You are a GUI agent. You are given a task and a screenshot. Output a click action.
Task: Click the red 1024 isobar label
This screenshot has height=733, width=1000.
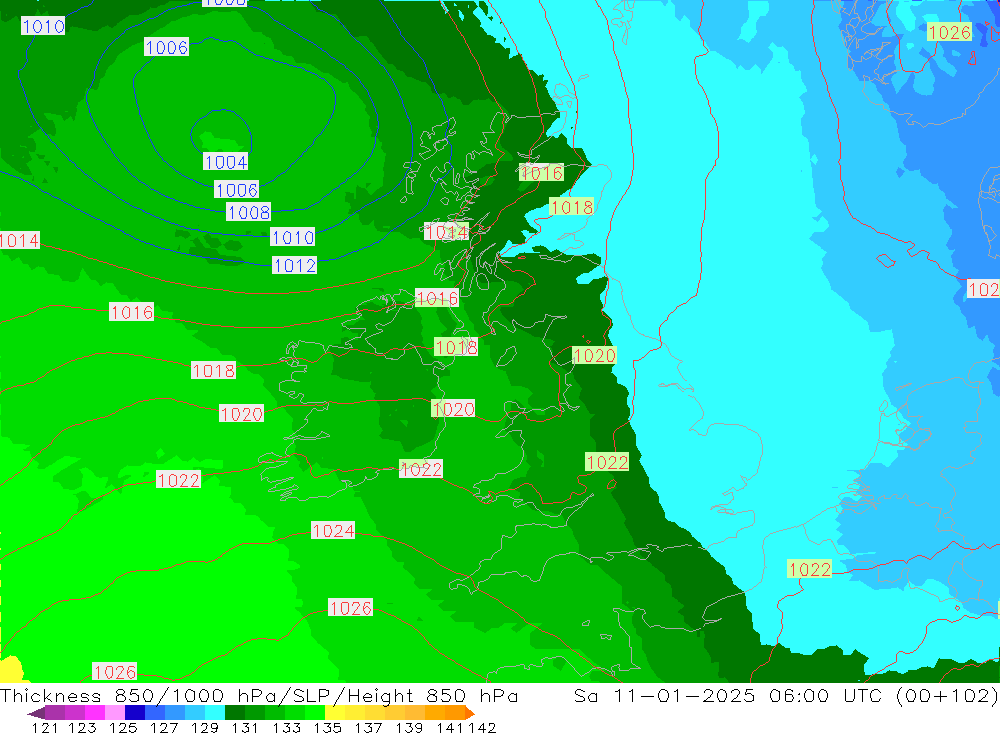(x=333, y=531)
